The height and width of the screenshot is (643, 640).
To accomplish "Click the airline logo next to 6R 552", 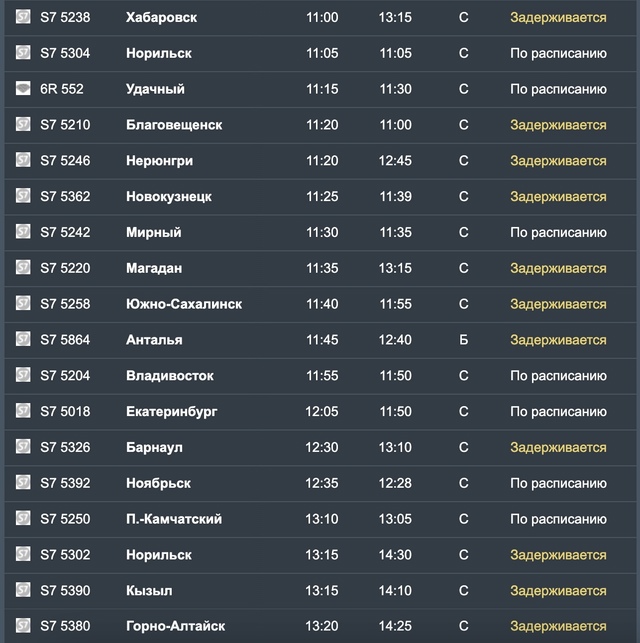I will coord(23,88).
